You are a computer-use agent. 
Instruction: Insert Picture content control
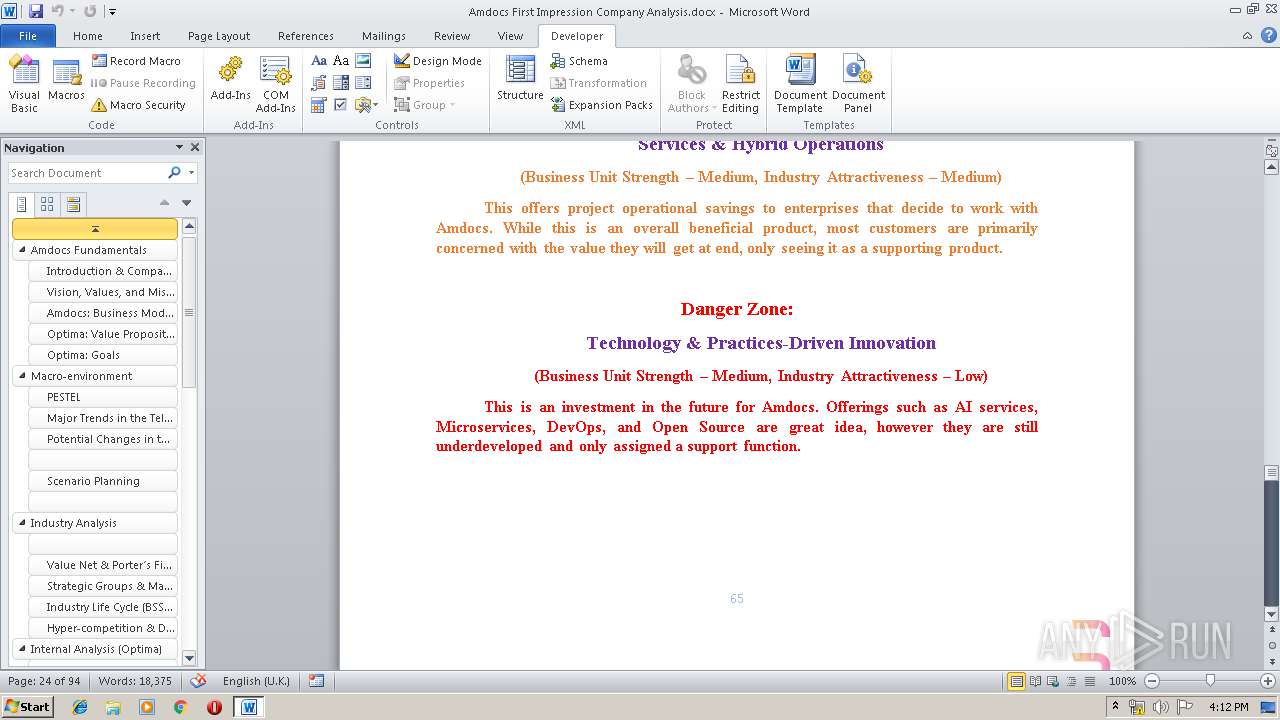[x=363, y=61]
